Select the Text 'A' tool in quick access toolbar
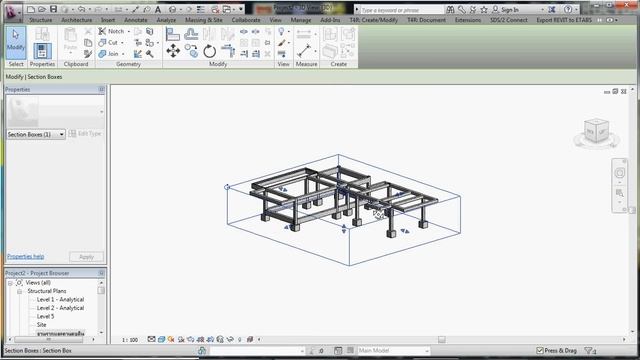The width and height of the screenshot is (640, 360). coord(158,9)
